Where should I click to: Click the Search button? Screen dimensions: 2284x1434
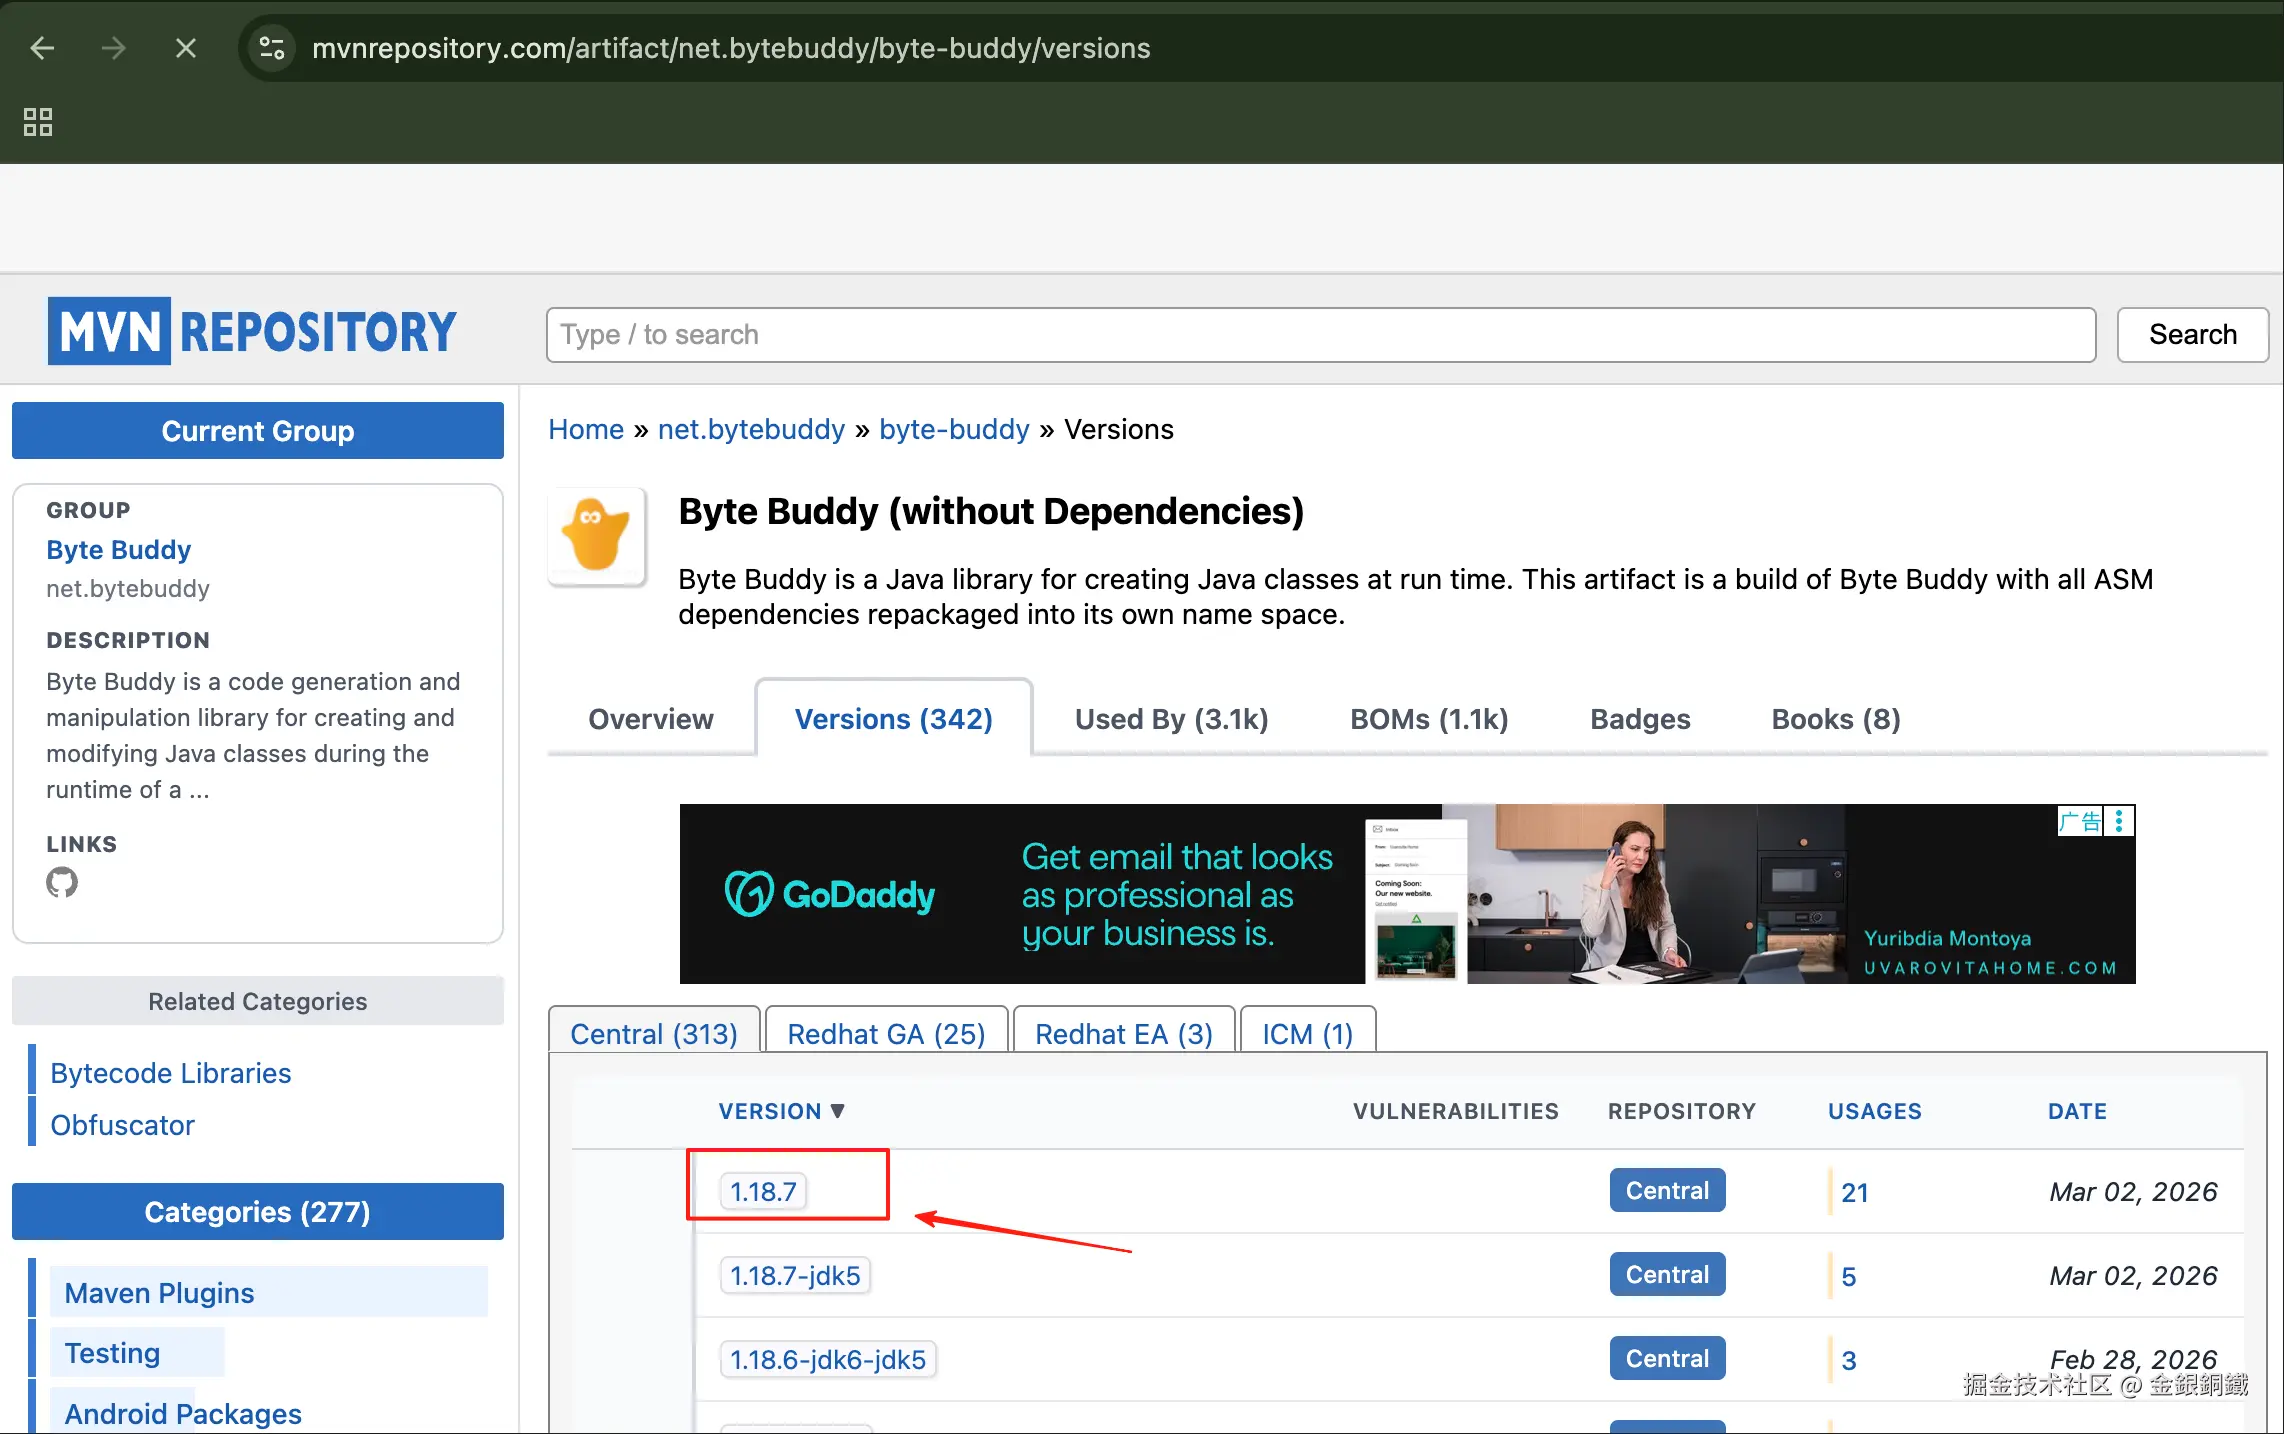coord(2192,334)
